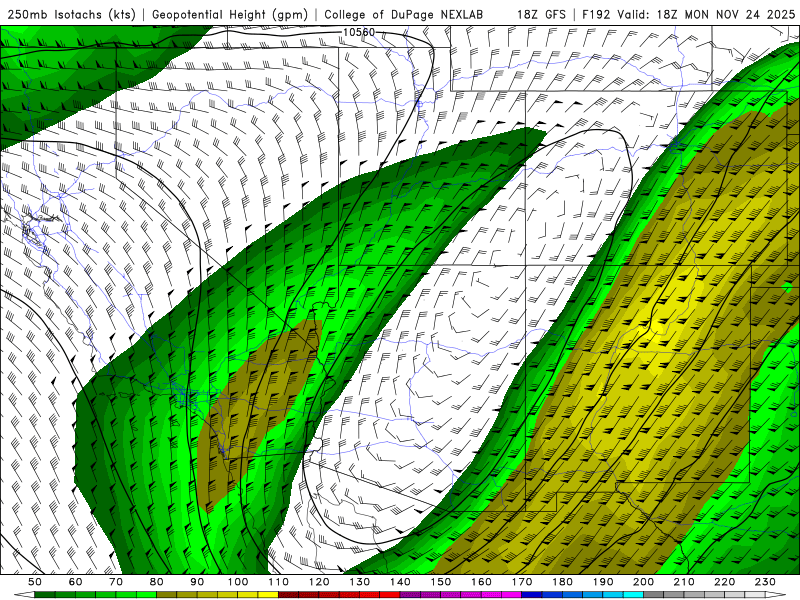800x600 pixels.
Task: Click the darkest green swatch starting at 50
Action: click(x=44, y=594)
